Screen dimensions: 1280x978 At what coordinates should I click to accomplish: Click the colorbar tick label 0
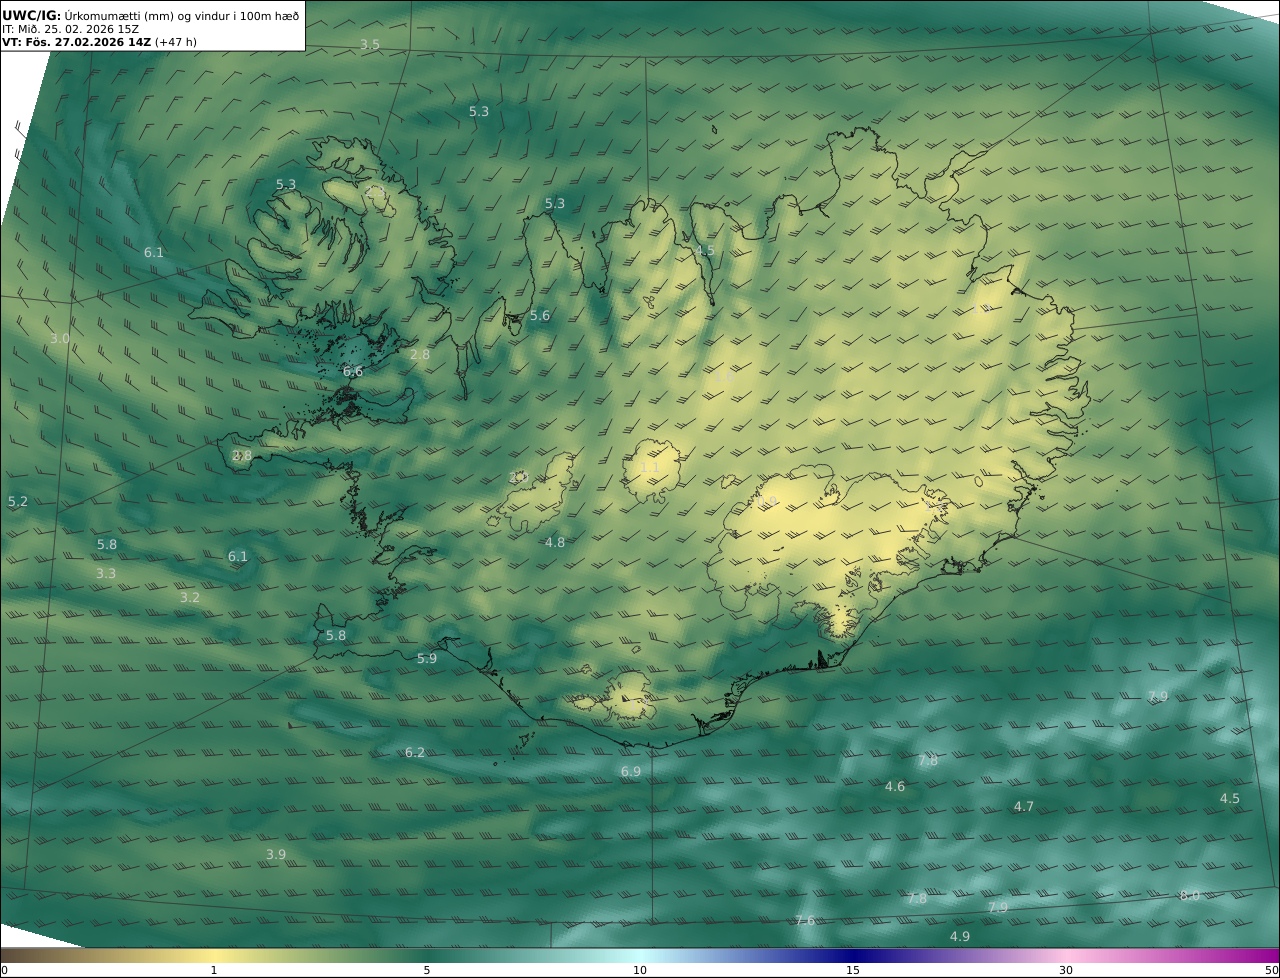pyautogui.click(x=4, y=971)
